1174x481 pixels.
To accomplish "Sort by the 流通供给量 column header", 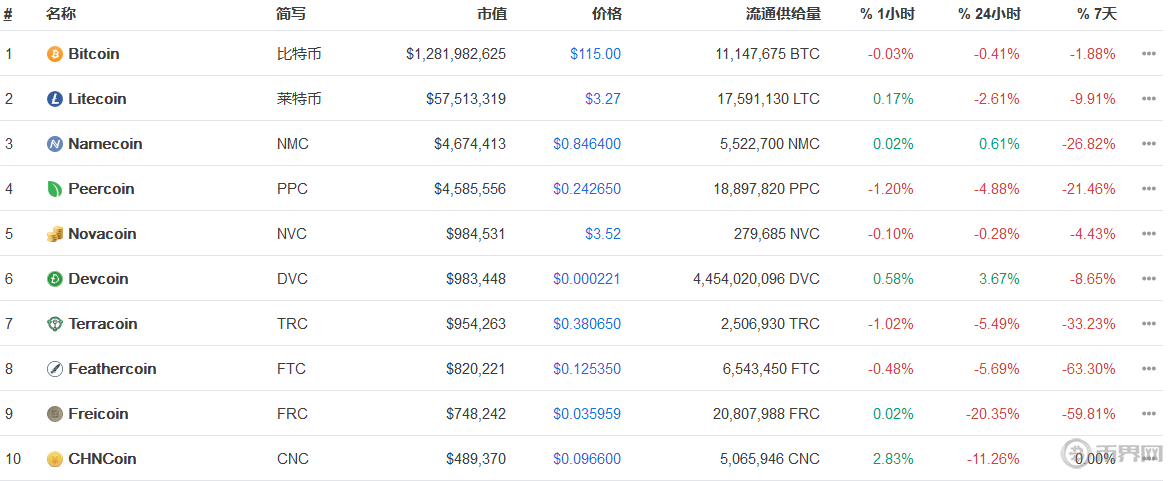I will tap(783, 13).
